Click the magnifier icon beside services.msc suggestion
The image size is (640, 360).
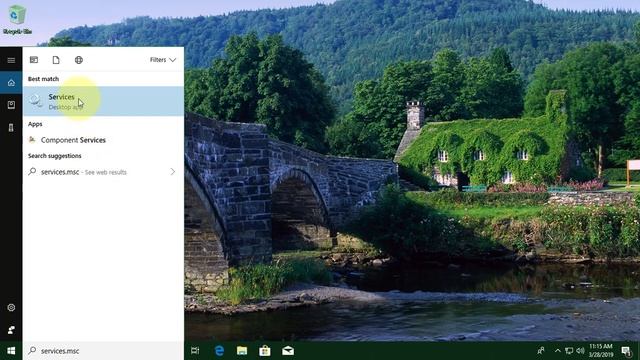coord(32,171)
